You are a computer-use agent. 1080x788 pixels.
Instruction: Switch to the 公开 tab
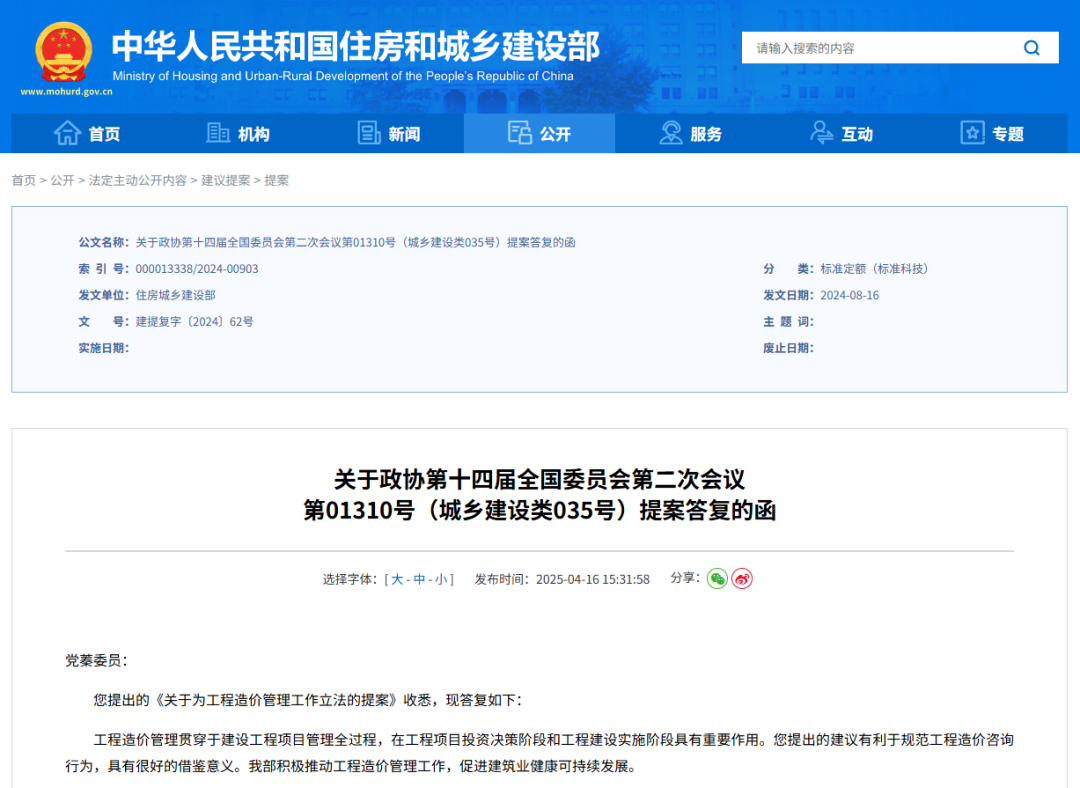click(x=539, y=133)
